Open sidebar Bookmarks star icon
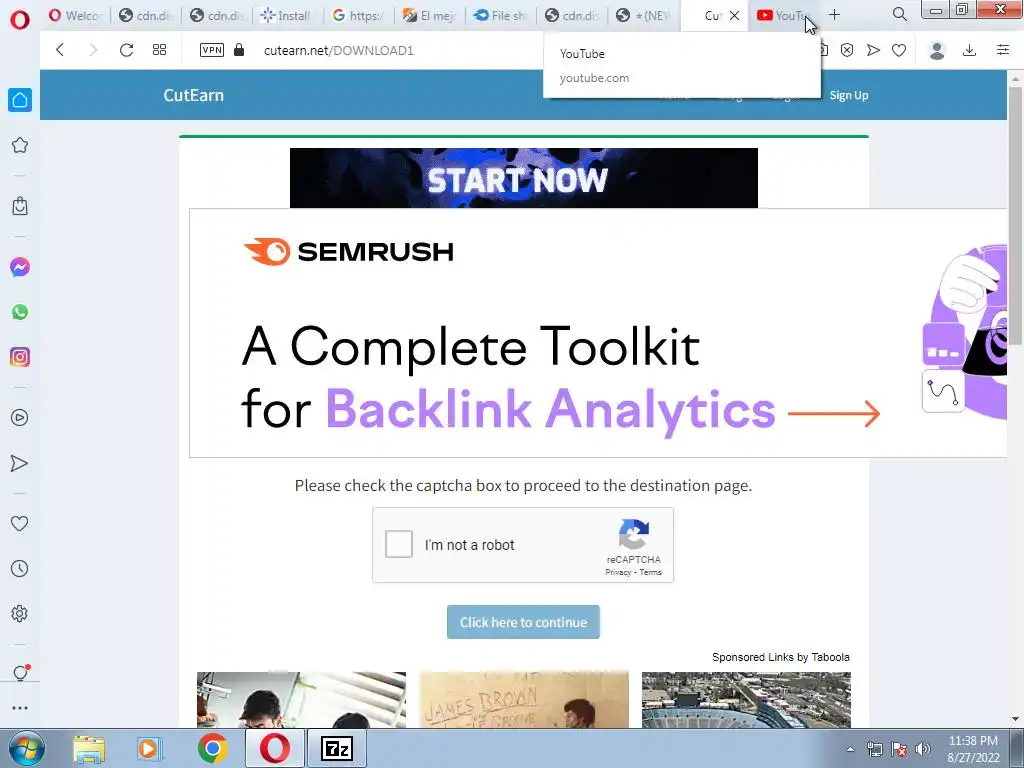This screenshot has height=768, width=1024. (x=20, y=145)
